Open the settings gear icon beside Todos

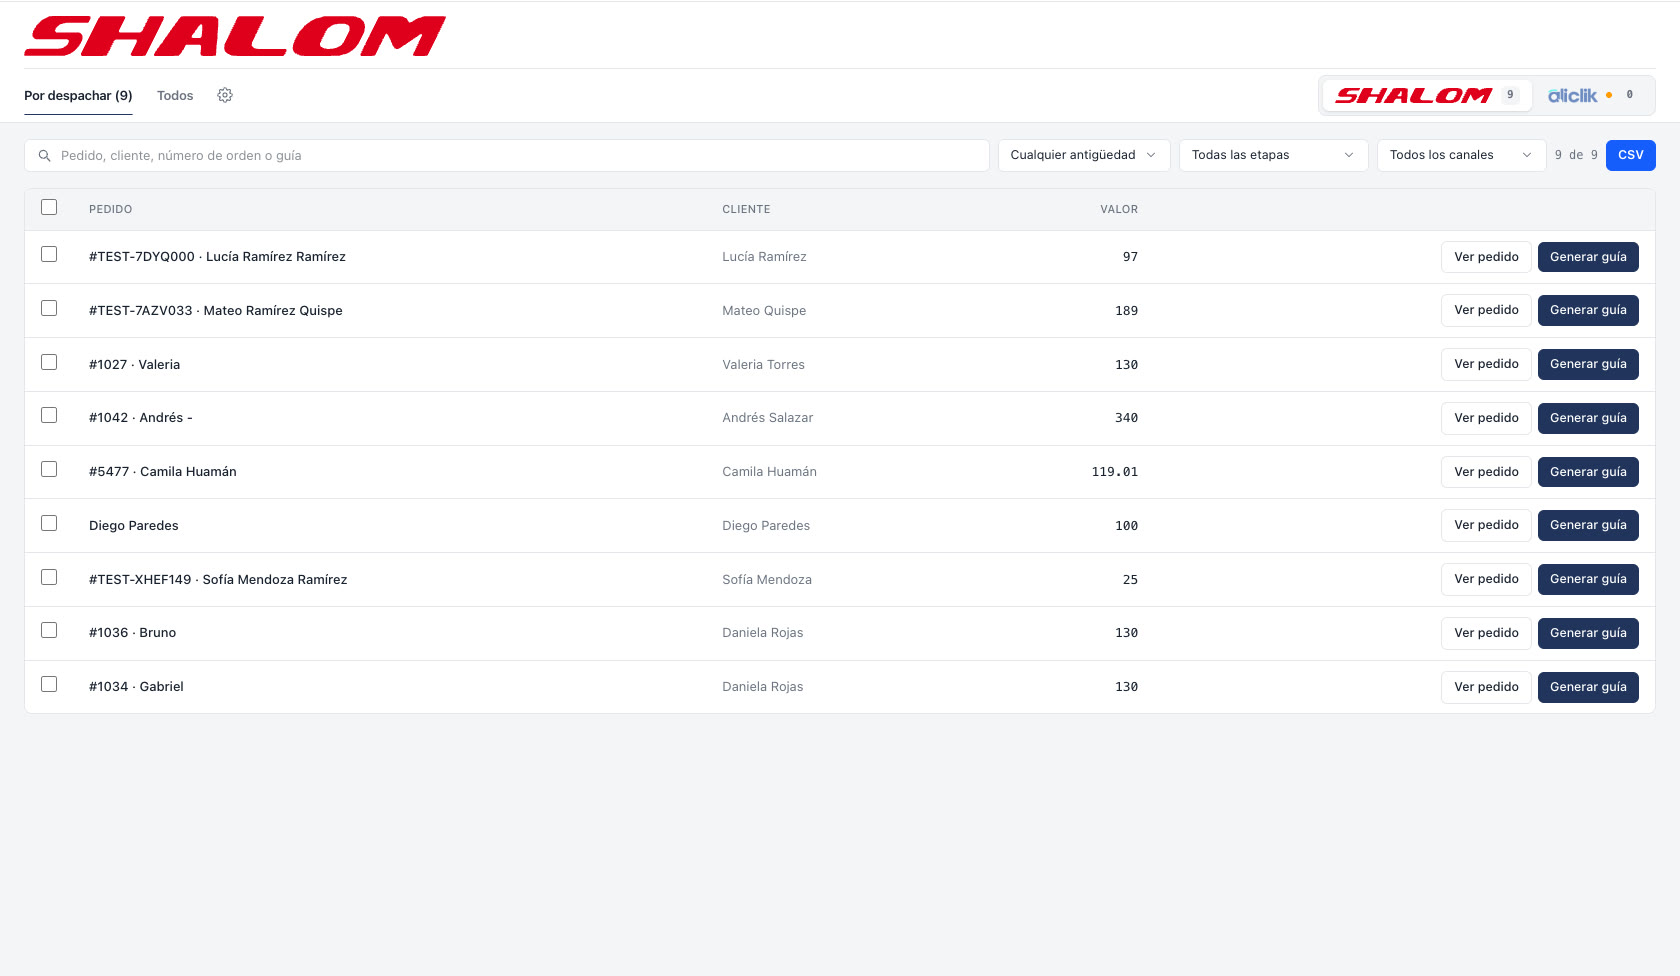tap(225, 95)
